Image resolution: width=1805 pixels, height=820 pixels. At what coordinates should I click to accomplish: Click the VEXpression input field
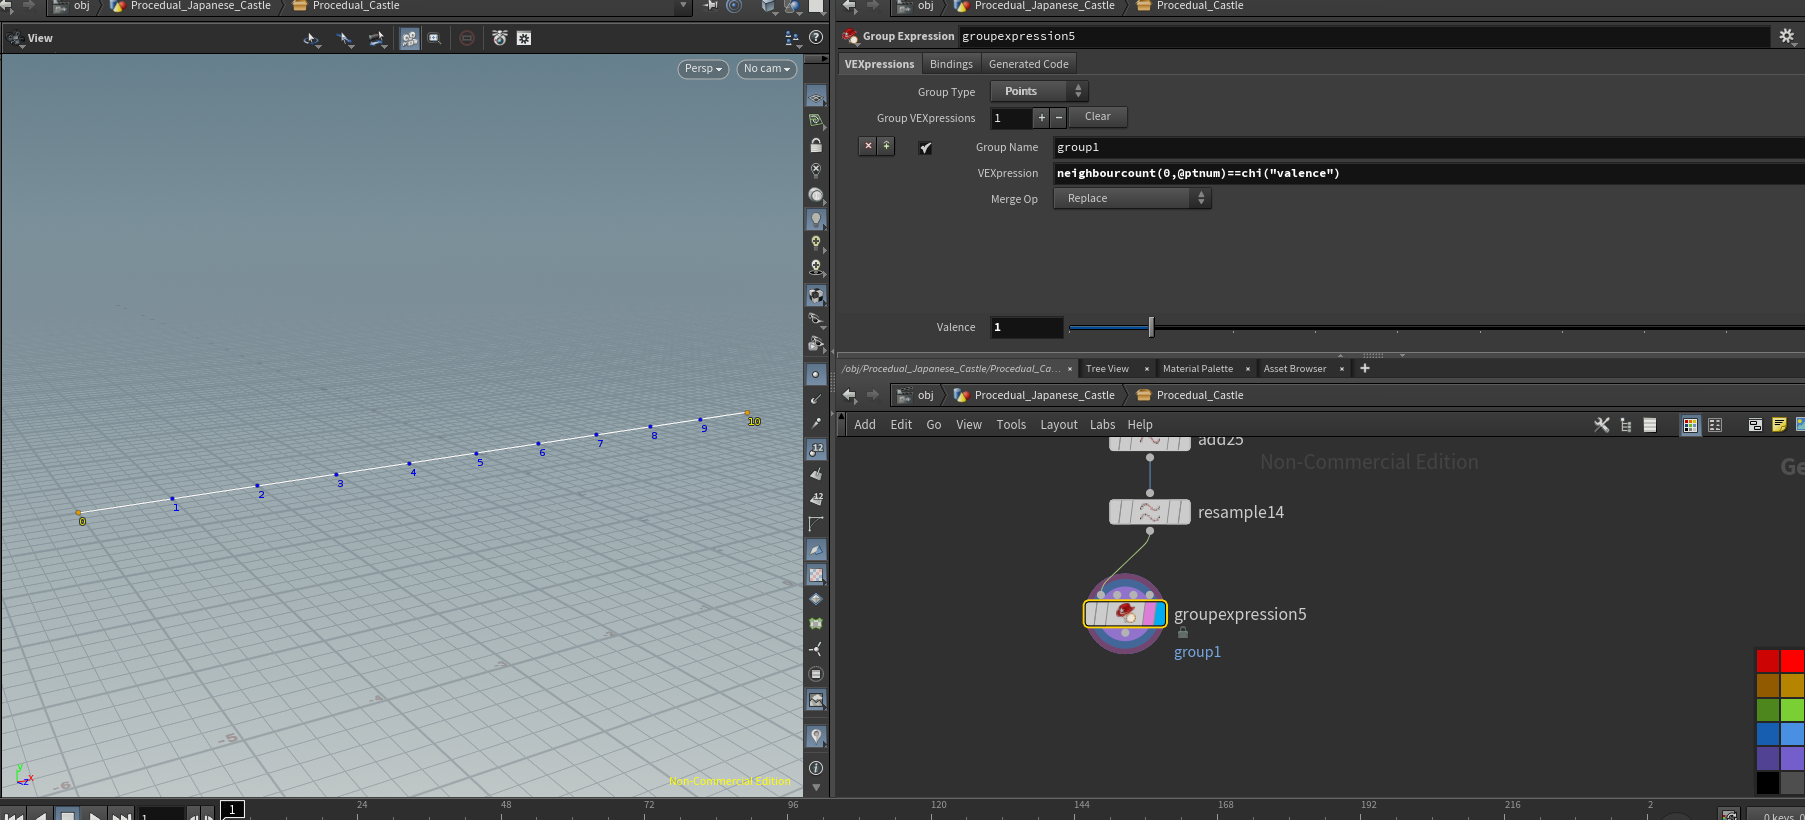click(1429, 173)
